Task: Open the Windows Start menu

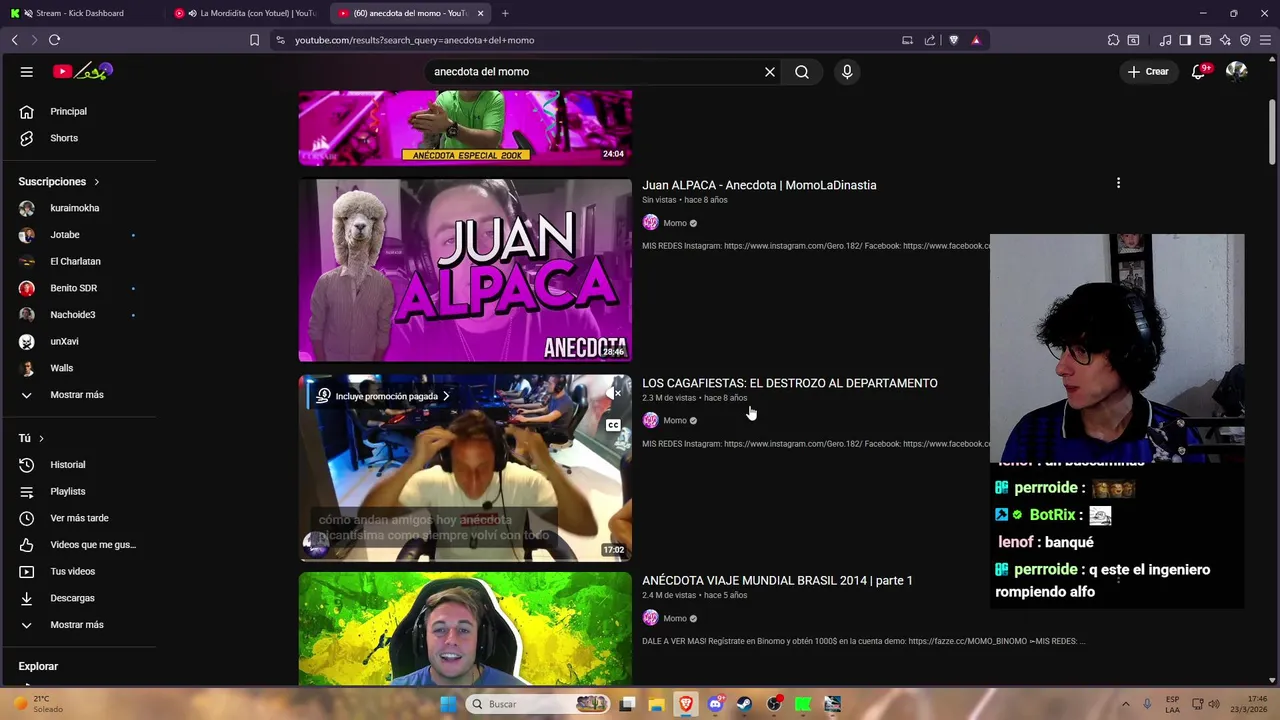Action: click(449, 704)
